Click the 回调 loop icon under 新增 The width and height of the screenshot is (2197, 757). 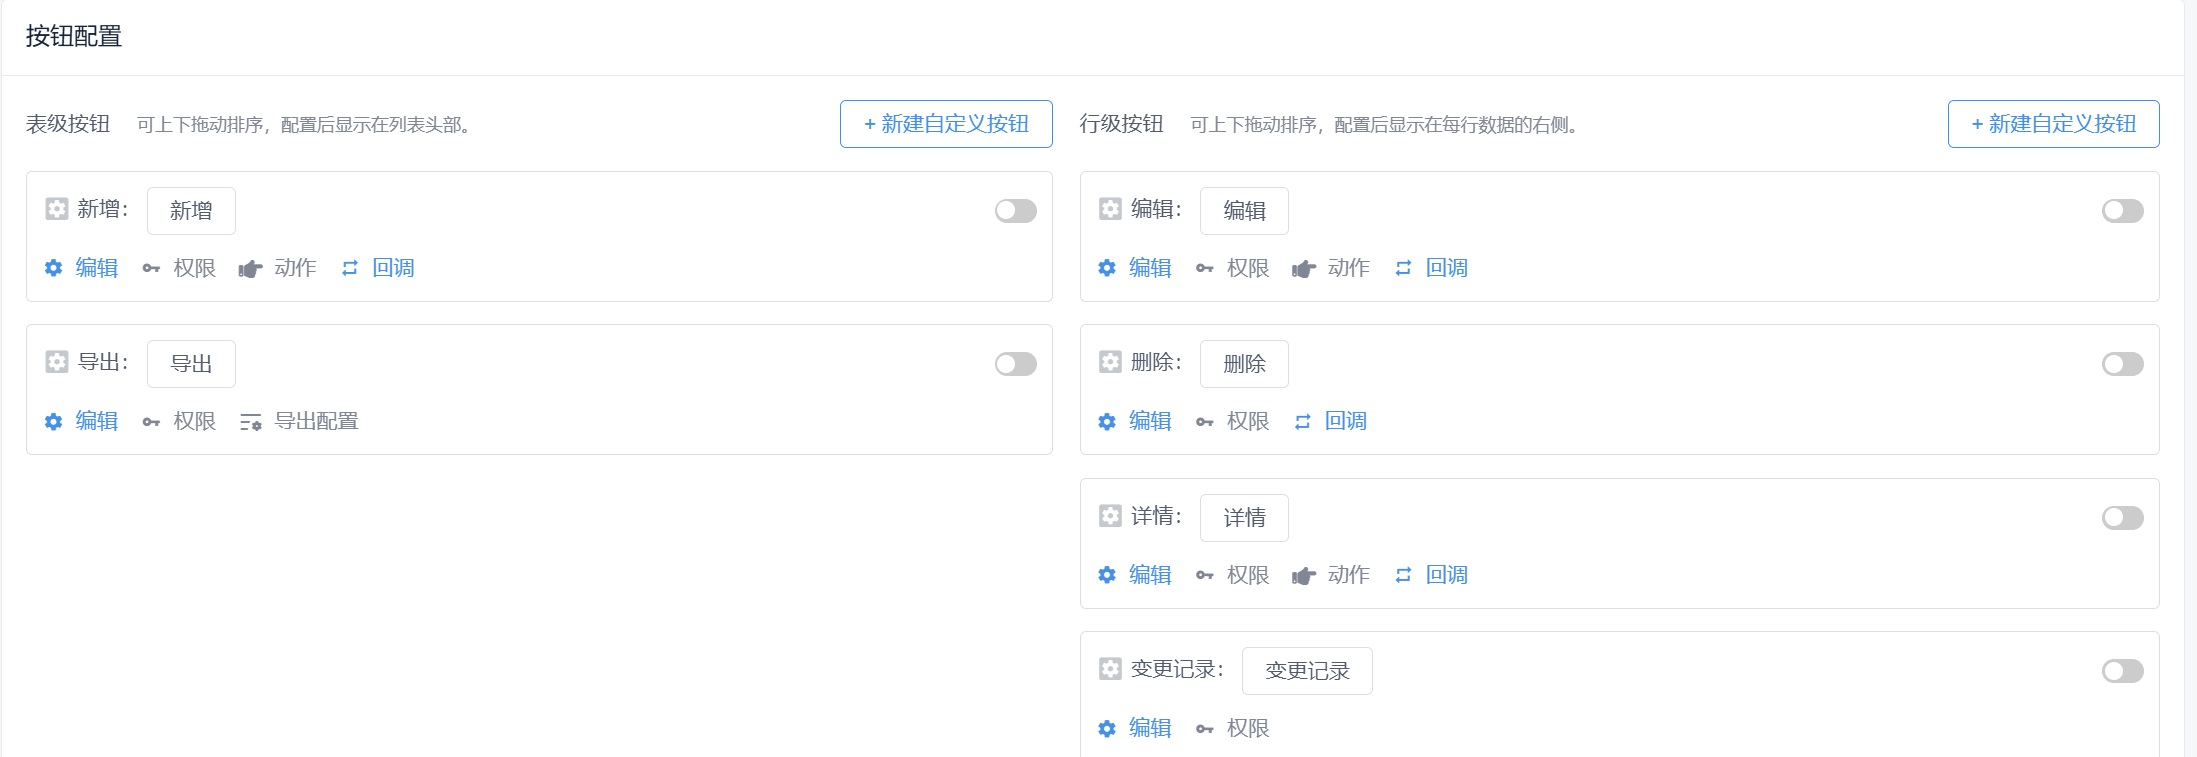coord(350,268)
